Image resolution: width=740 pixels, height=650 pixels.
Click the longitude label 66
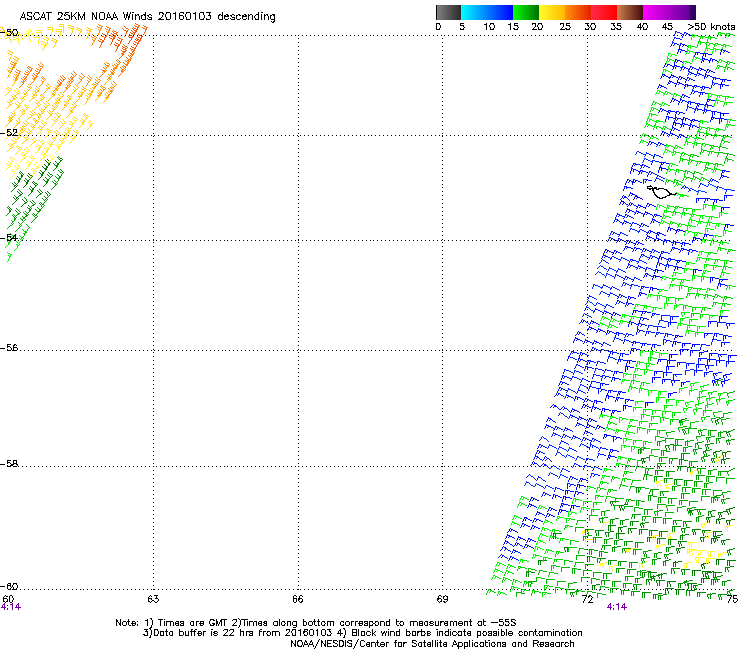(298, 599)
